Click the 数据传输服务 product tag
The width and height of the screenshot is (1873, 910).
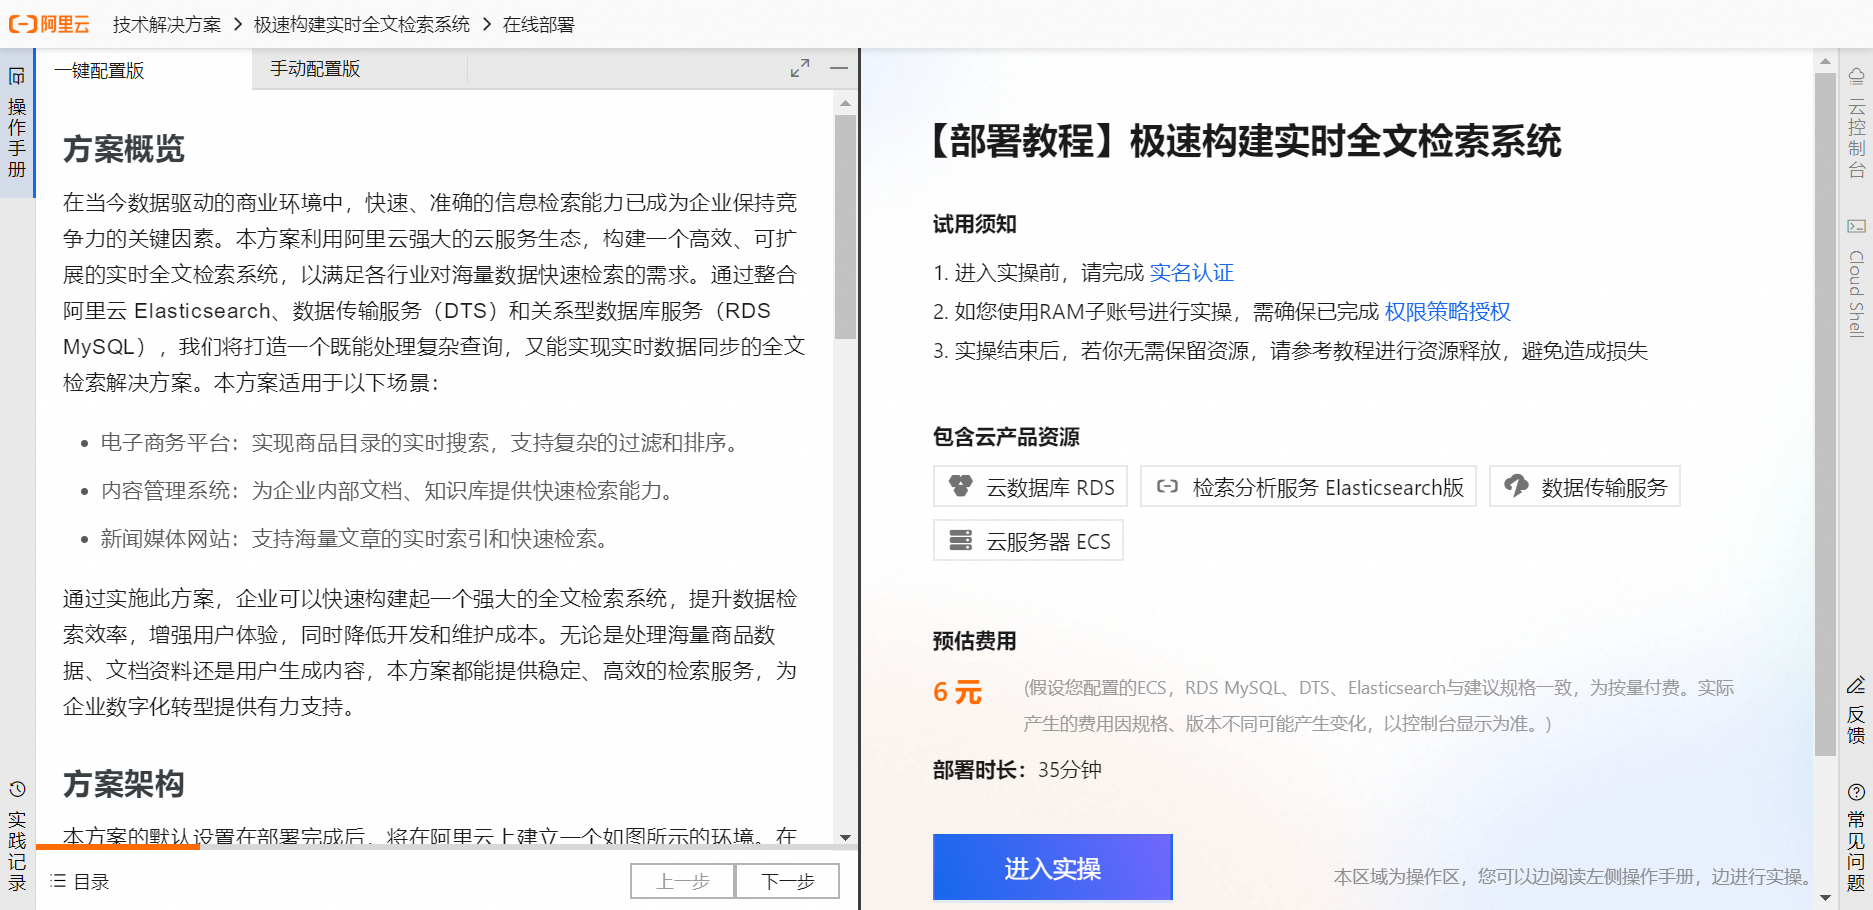tap(1585, 487)
